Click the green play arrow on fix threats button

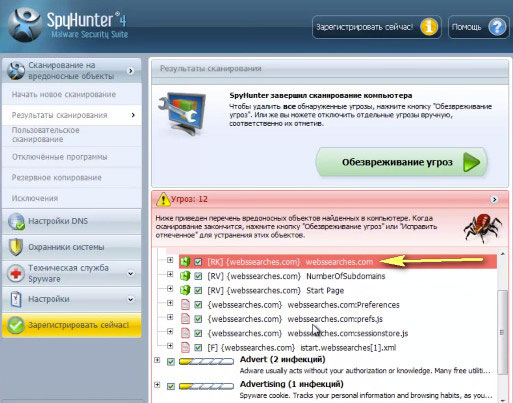point(472,162)
